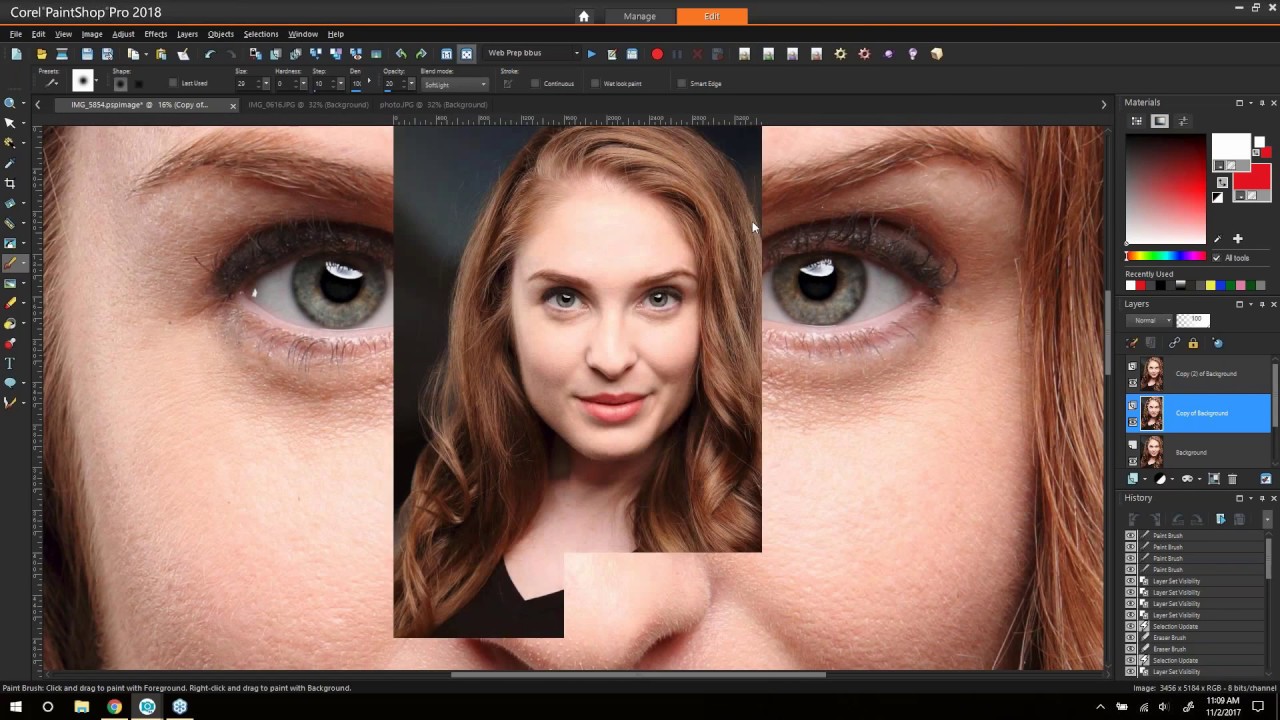This screenshot has width=1280, height=720.
Task: Switch Materials panel to the Swatches view icon
Action: (1137, 121)
